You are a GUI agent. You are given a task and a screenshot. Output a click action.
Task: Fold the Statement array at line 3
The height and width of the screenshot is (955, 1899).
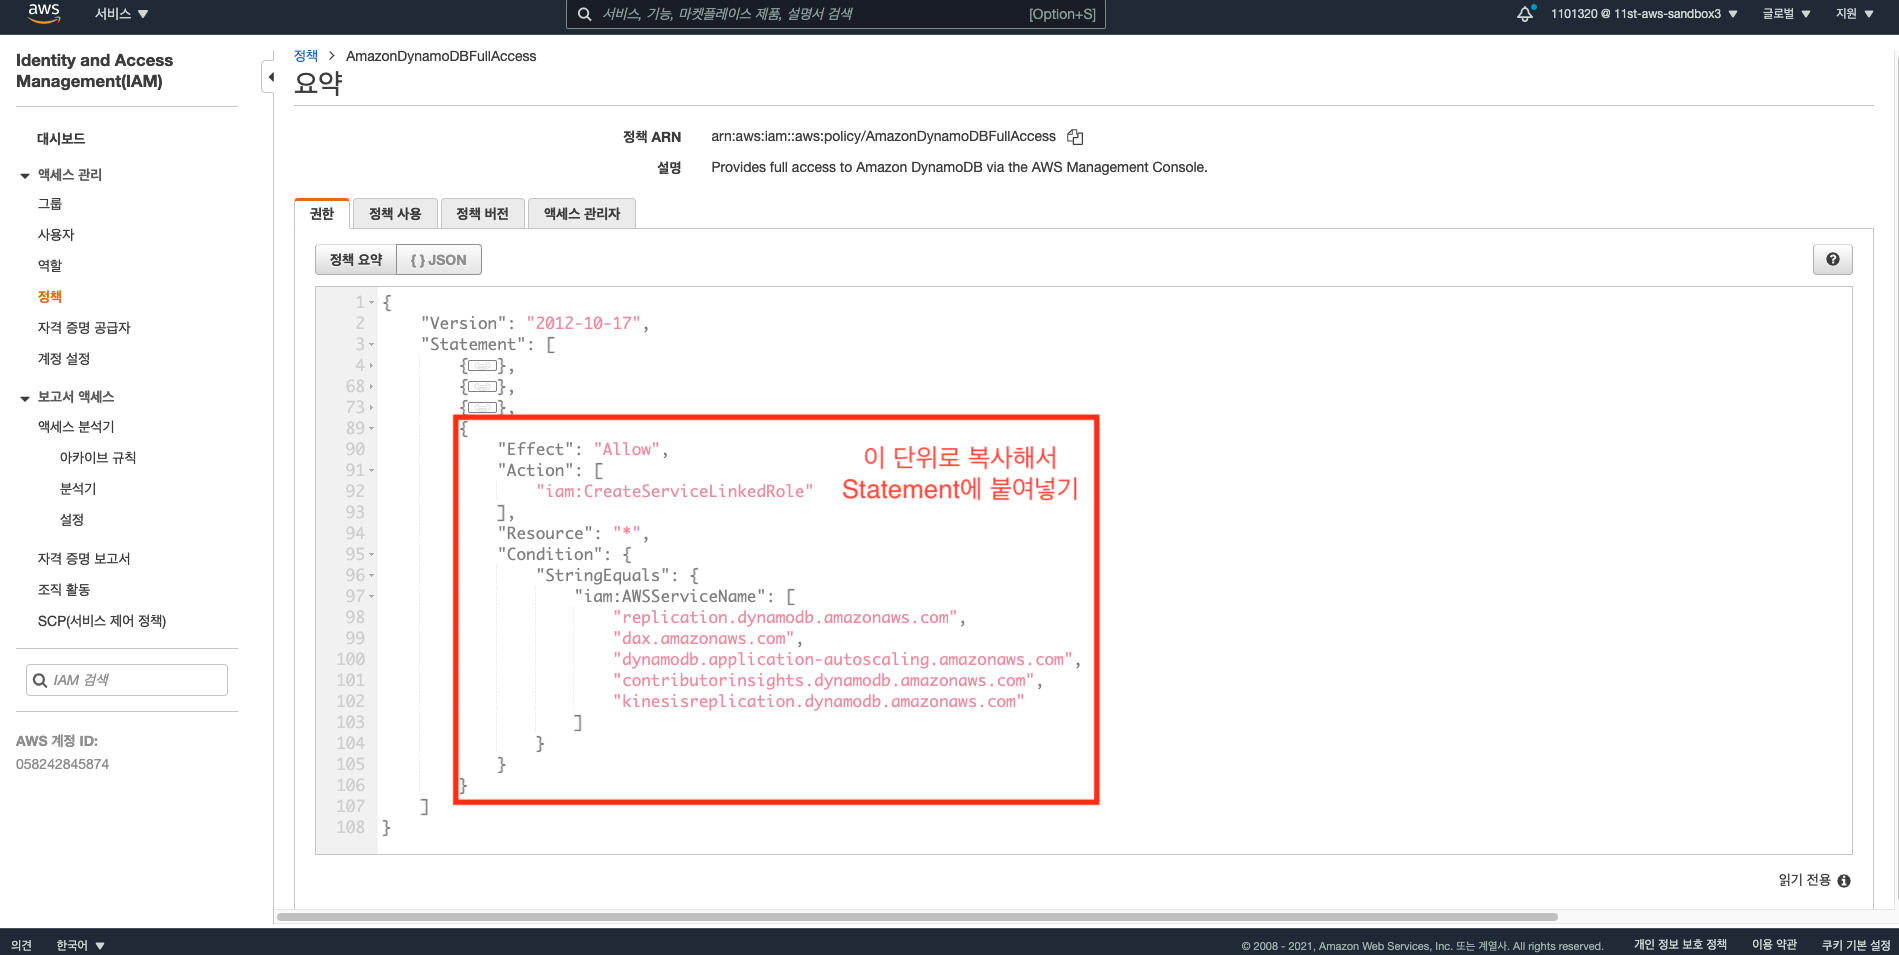(x=372, y=344)
